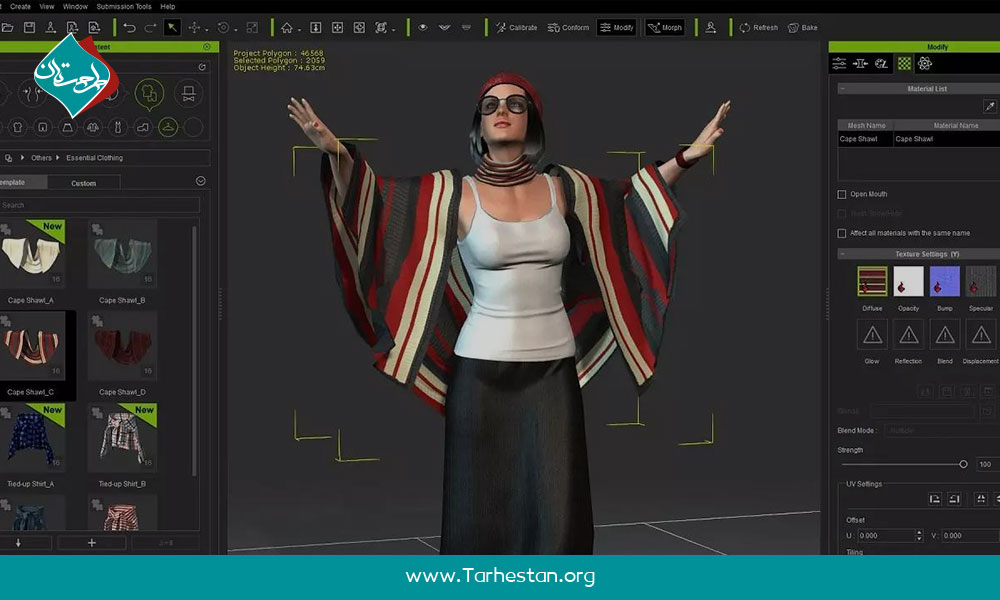Click the Refresh button
The image size is (1000, 600).
(x=758, y=27)
